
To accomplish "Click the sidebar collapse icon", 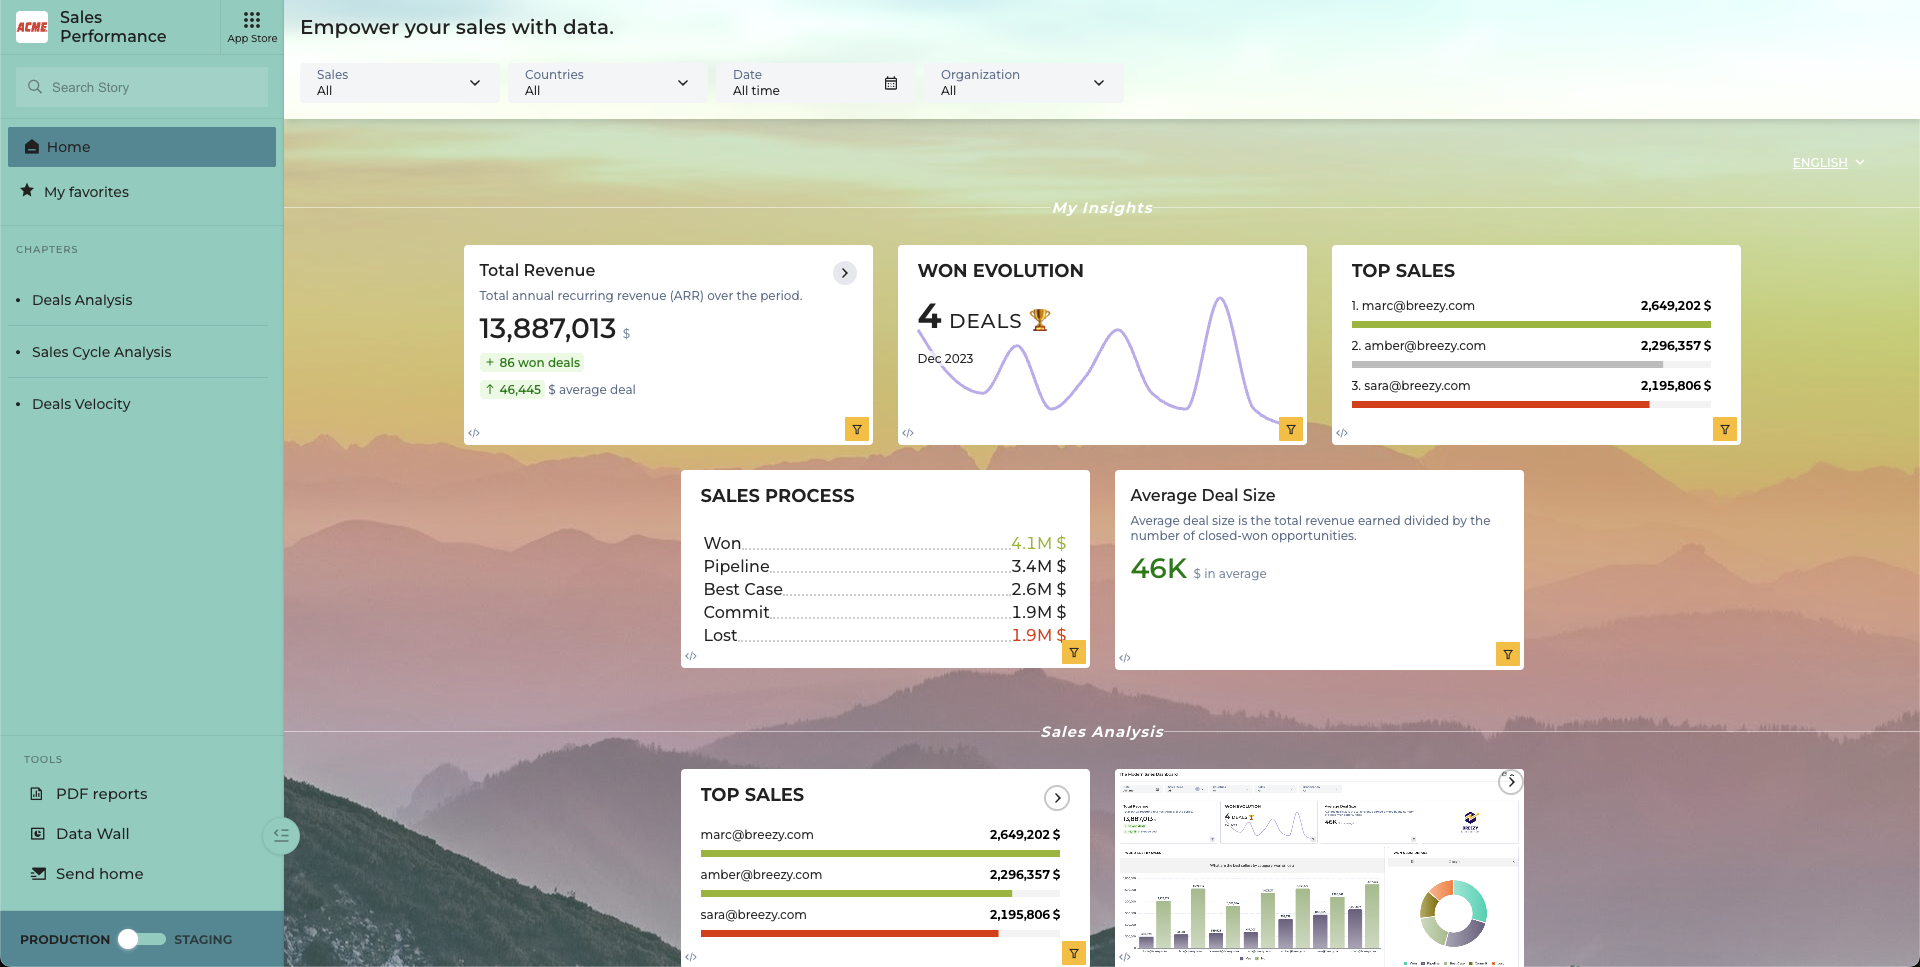I will pyautogui.click(x=280, y=836).
